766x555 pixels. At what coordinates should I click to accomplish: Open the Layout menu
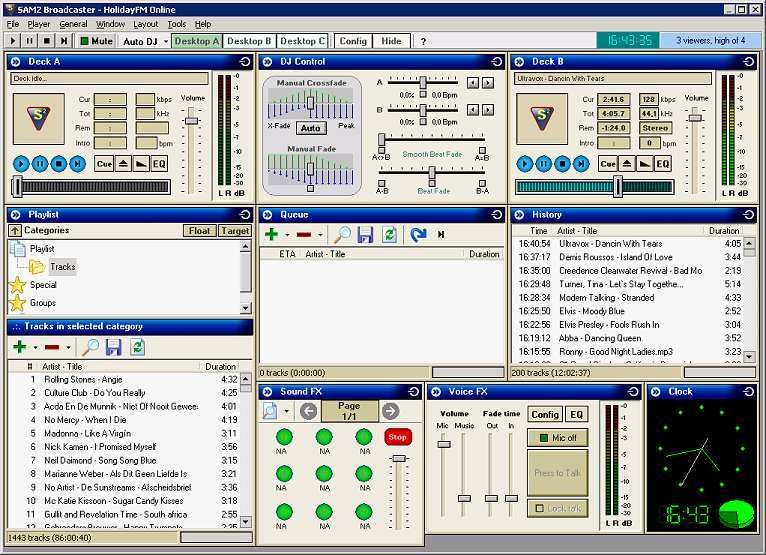tap(146, 24)
